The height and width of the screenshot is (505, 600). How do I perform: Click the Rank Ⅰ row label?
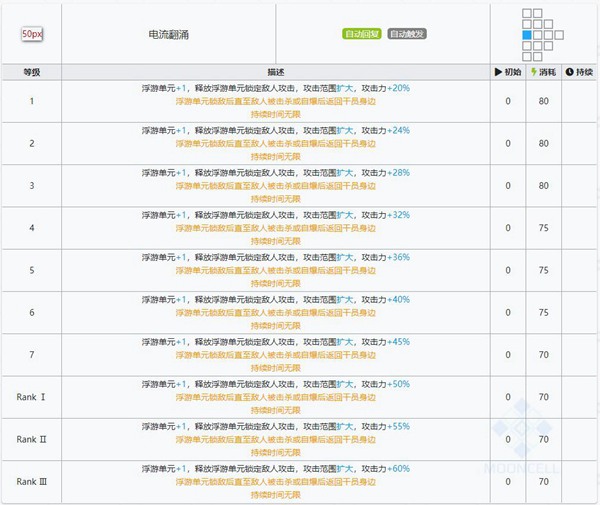click(x=32, y=396)
